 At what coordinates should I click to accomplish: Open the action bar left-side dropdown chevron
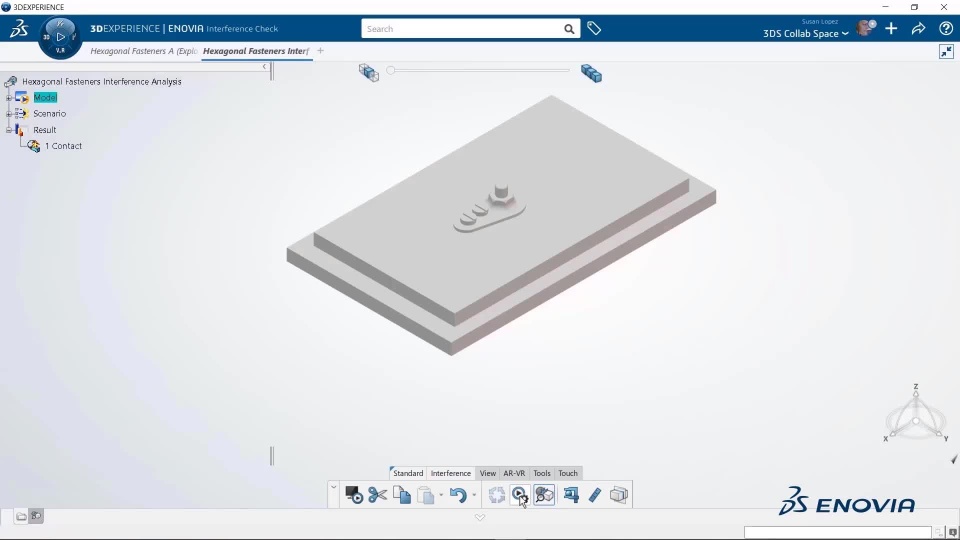pos(334,487)
